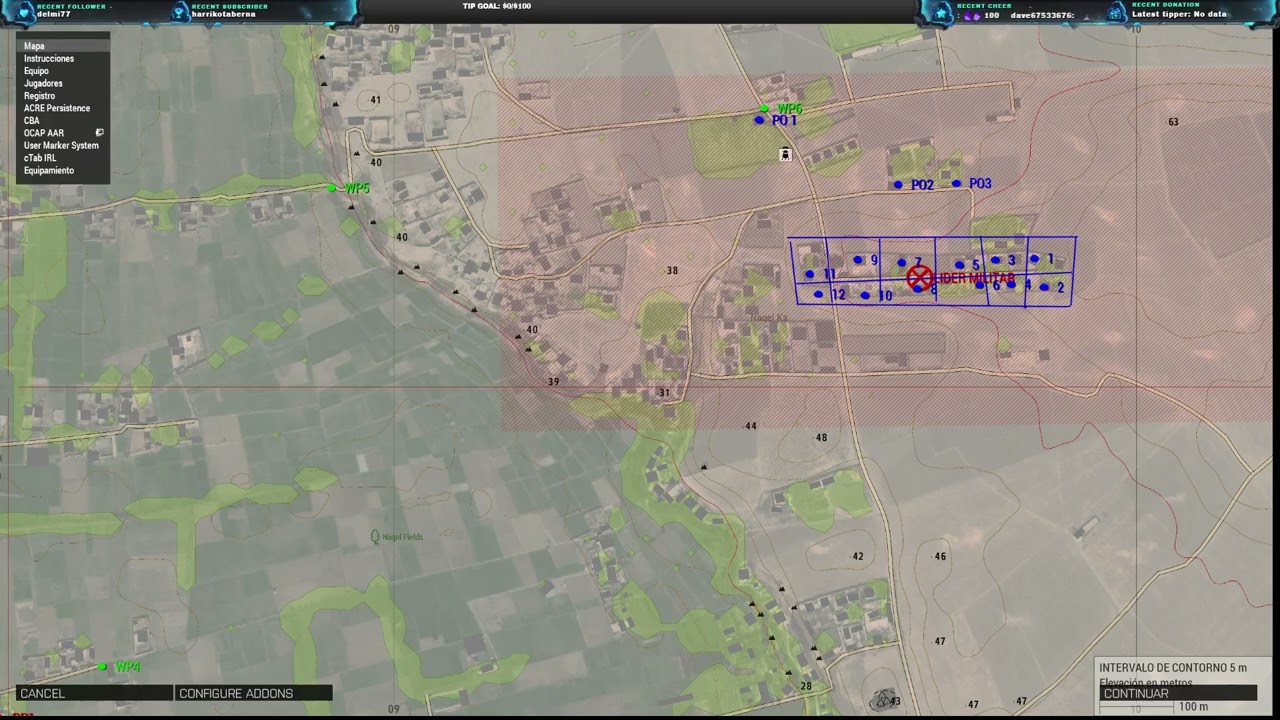The height and width of the screenshot is (720, 1280).
Task: Click blue sector marker 12
Action: 819,294
